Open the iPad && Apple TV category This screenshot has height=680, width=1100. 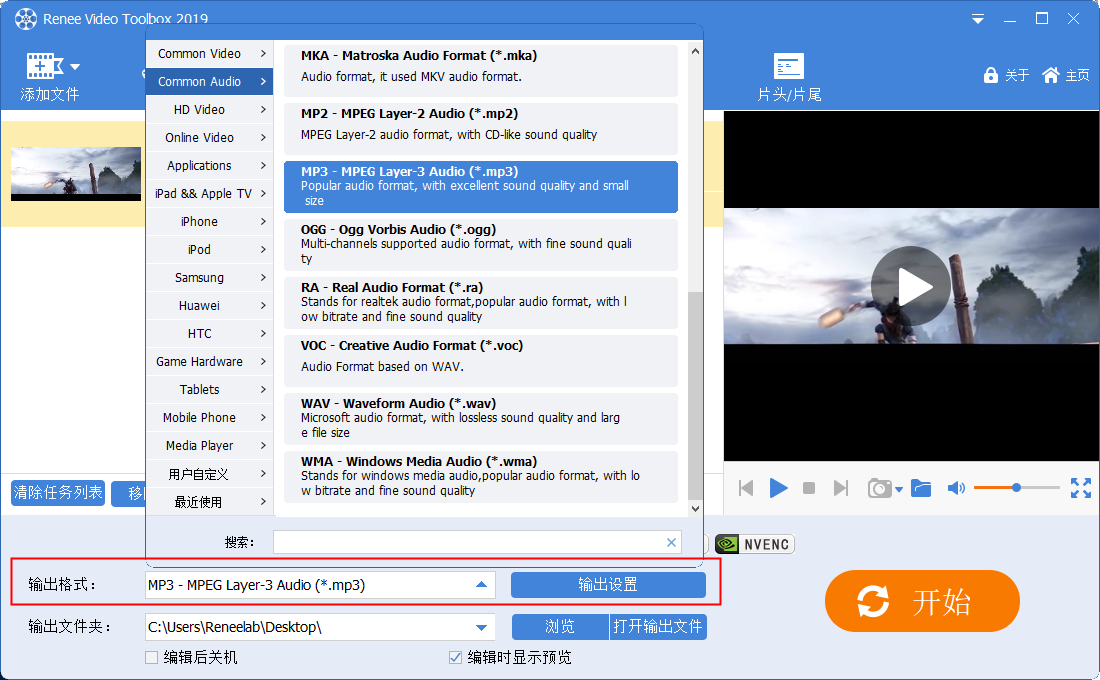coord(210,194)
